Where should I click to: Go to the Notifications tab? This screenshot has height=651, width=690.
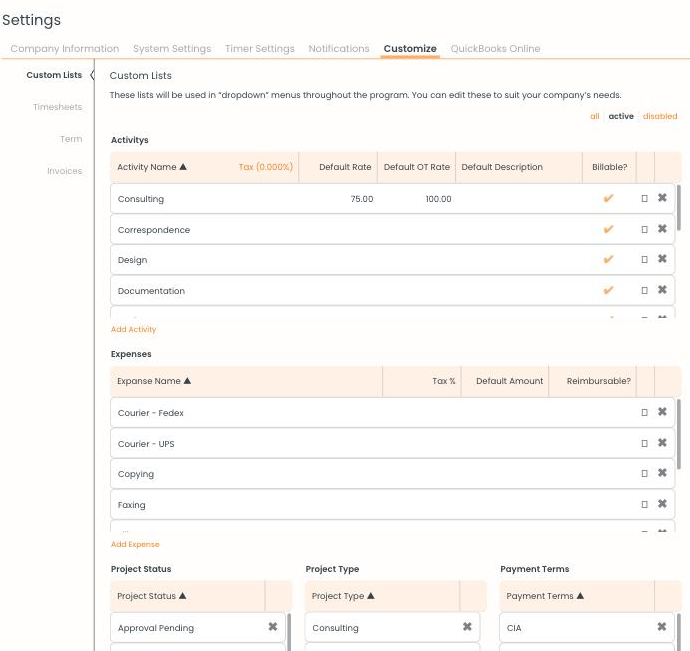(x=339, y=48)
